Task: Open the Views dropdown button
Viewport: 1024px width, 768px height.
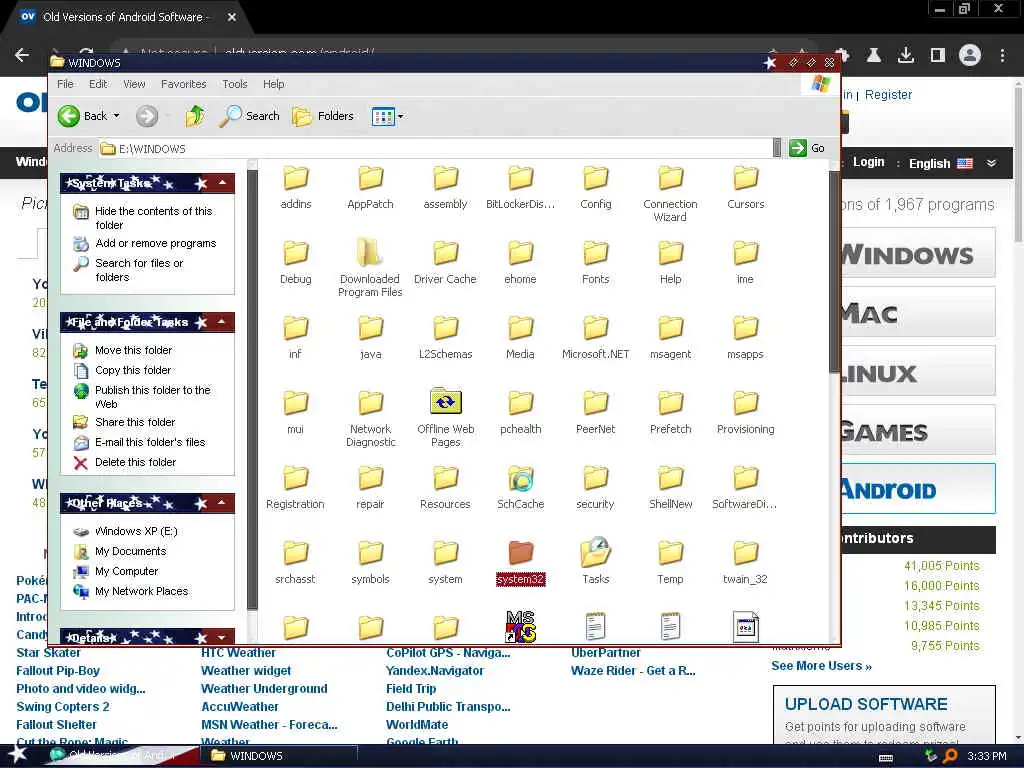Action: [x=387, y=117]
